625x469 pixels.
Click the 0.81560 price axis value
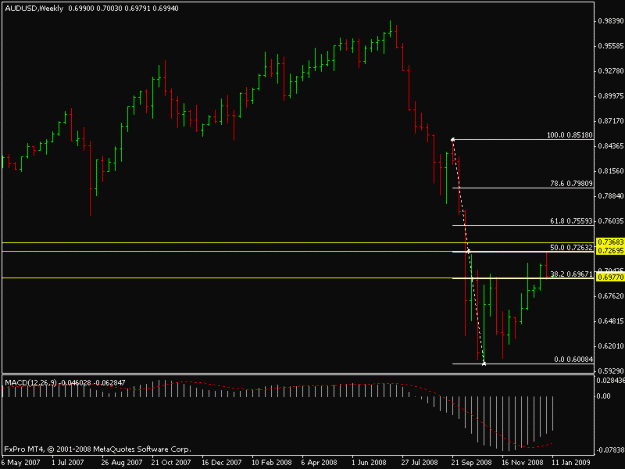pos(611,171)
